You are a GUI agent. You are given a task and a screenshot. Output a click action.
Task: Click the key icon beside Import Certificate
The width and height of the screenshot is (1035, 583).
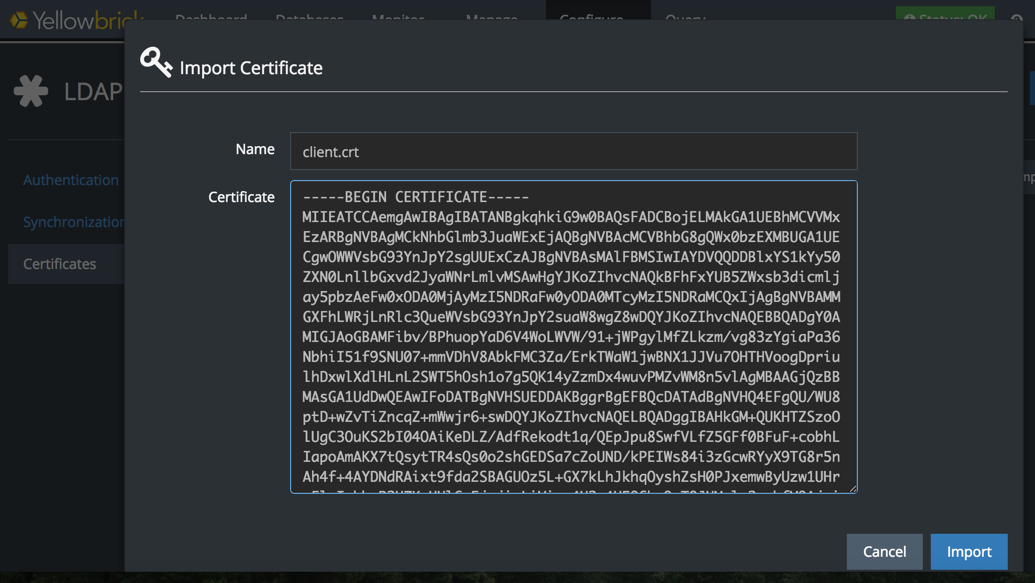point(156,62)
